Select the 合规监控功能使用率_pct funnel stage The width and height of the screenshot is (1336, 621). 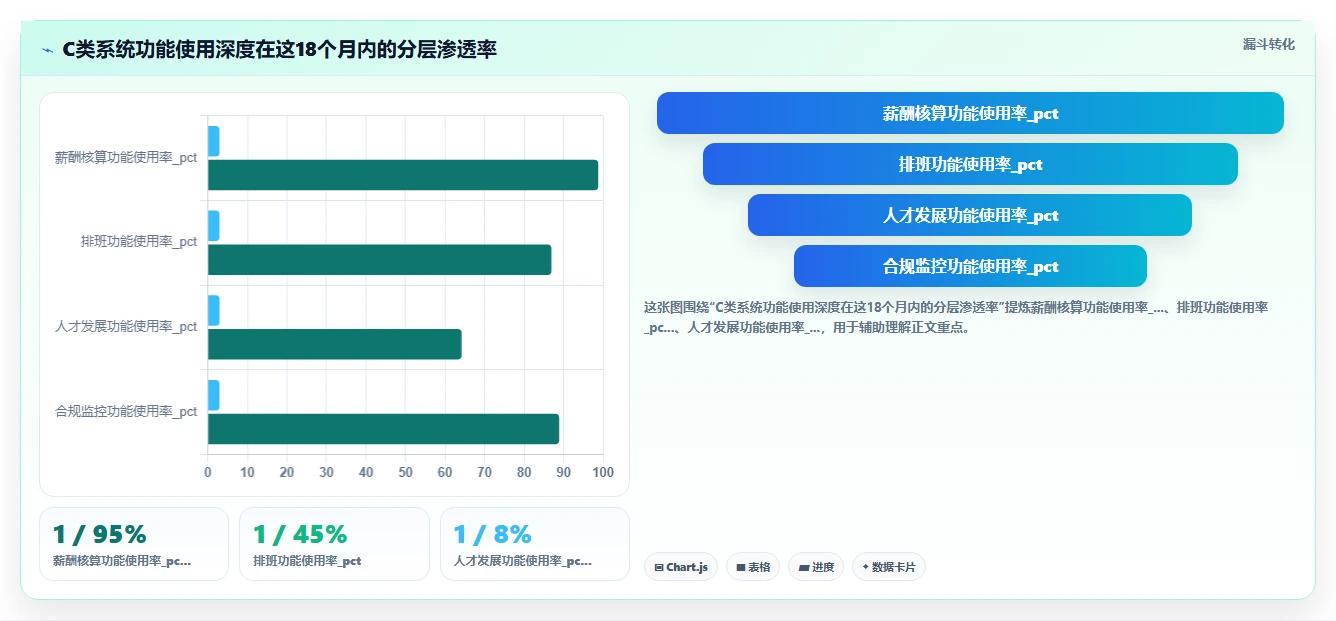pyautogui.click(x=970, y=266)
